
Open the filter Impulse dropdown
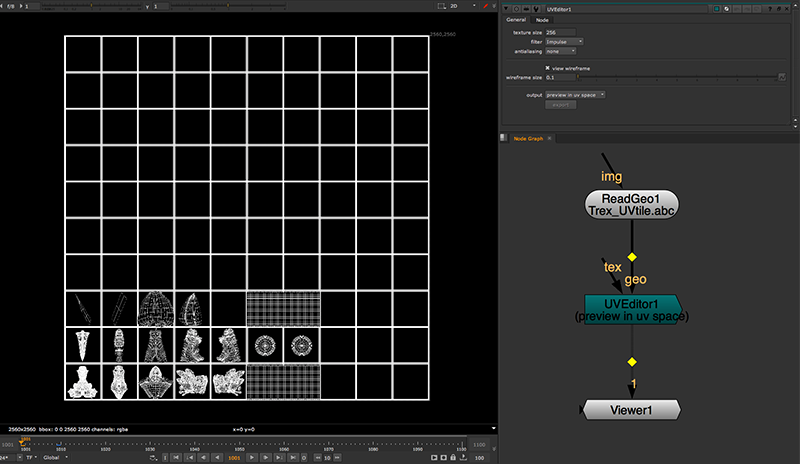pyautogui.click(x=563, y=41)
